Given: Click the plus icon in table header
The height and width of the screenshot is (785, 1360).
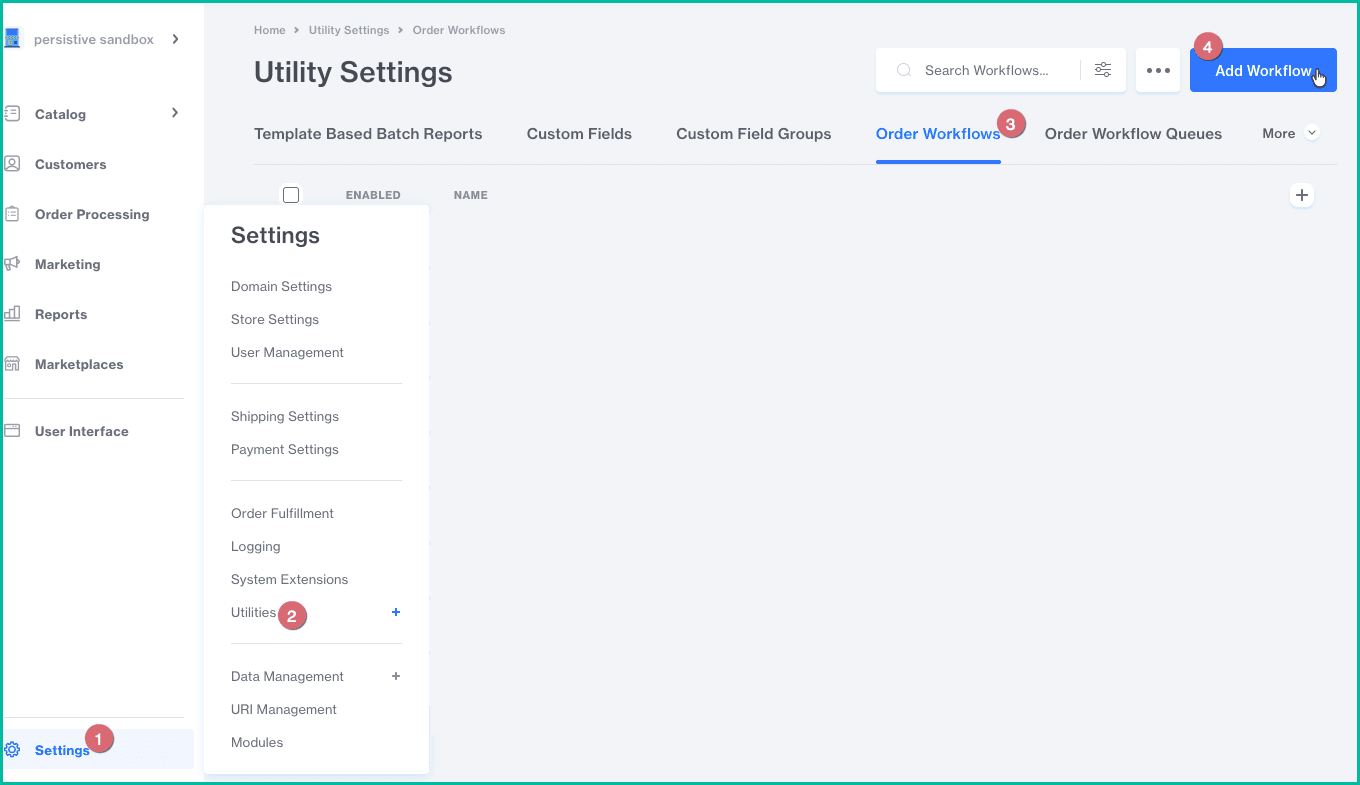Looking at the screenshot, I should tap(1302, 195).
